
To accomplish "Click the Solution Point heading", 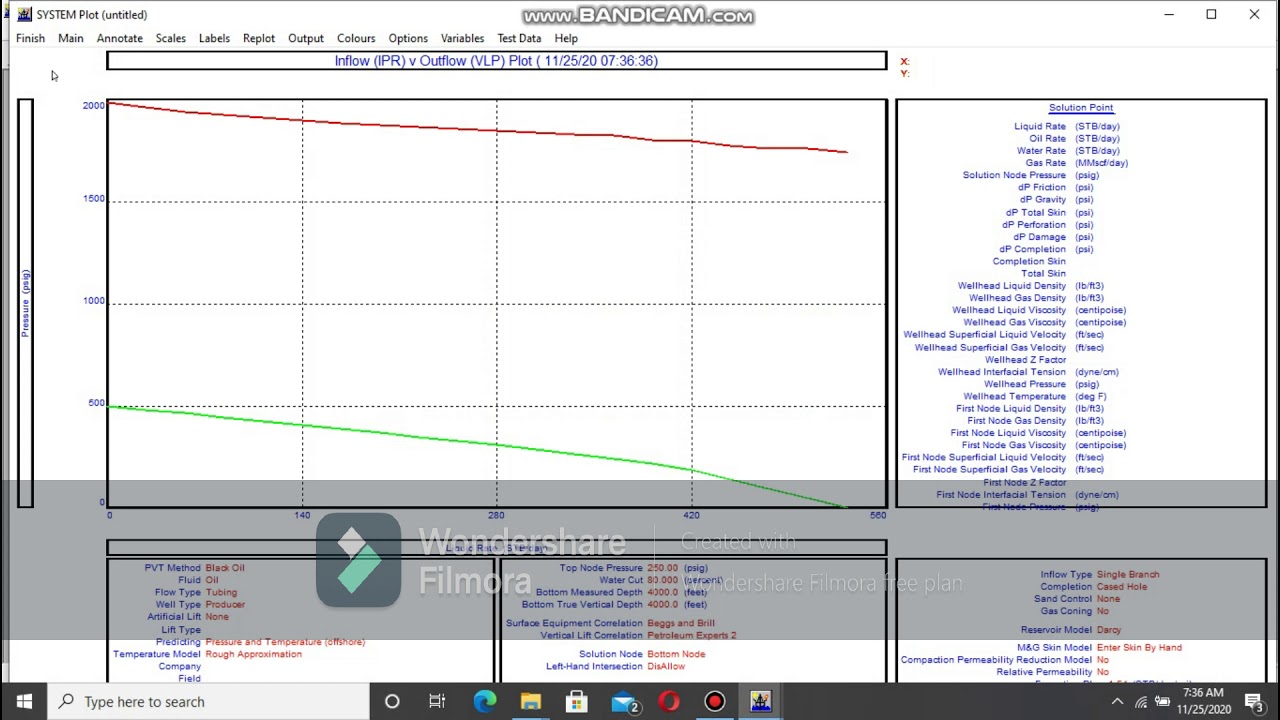I will coord(1080,108).
